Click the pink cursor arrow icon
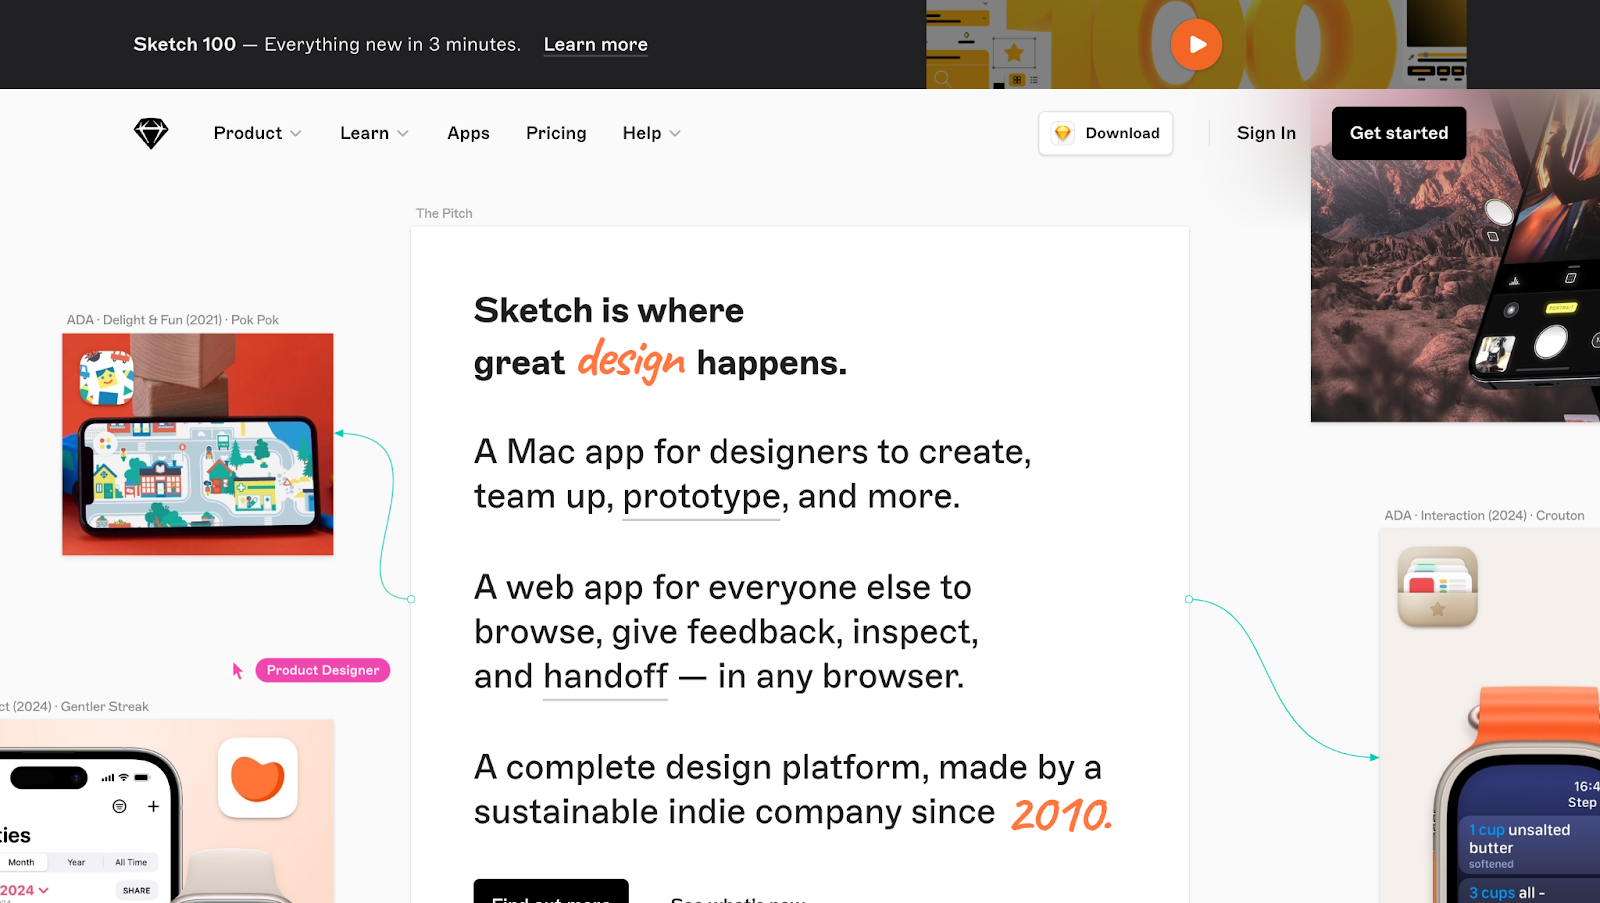This screenshot has height=903, width=1600. tap(238, 671)
